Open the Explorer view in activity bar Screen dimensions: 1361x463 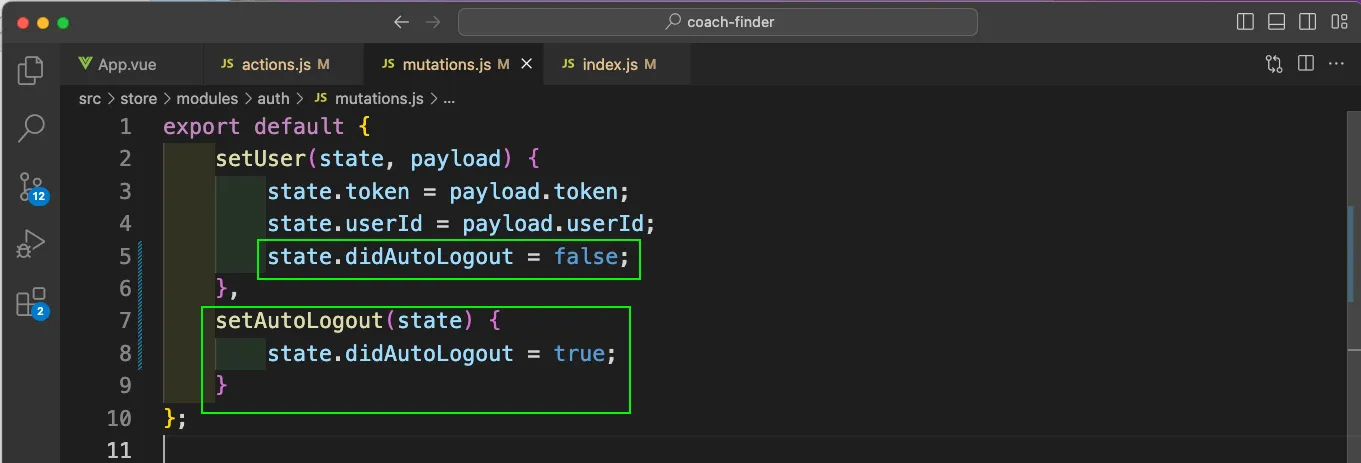31,69
